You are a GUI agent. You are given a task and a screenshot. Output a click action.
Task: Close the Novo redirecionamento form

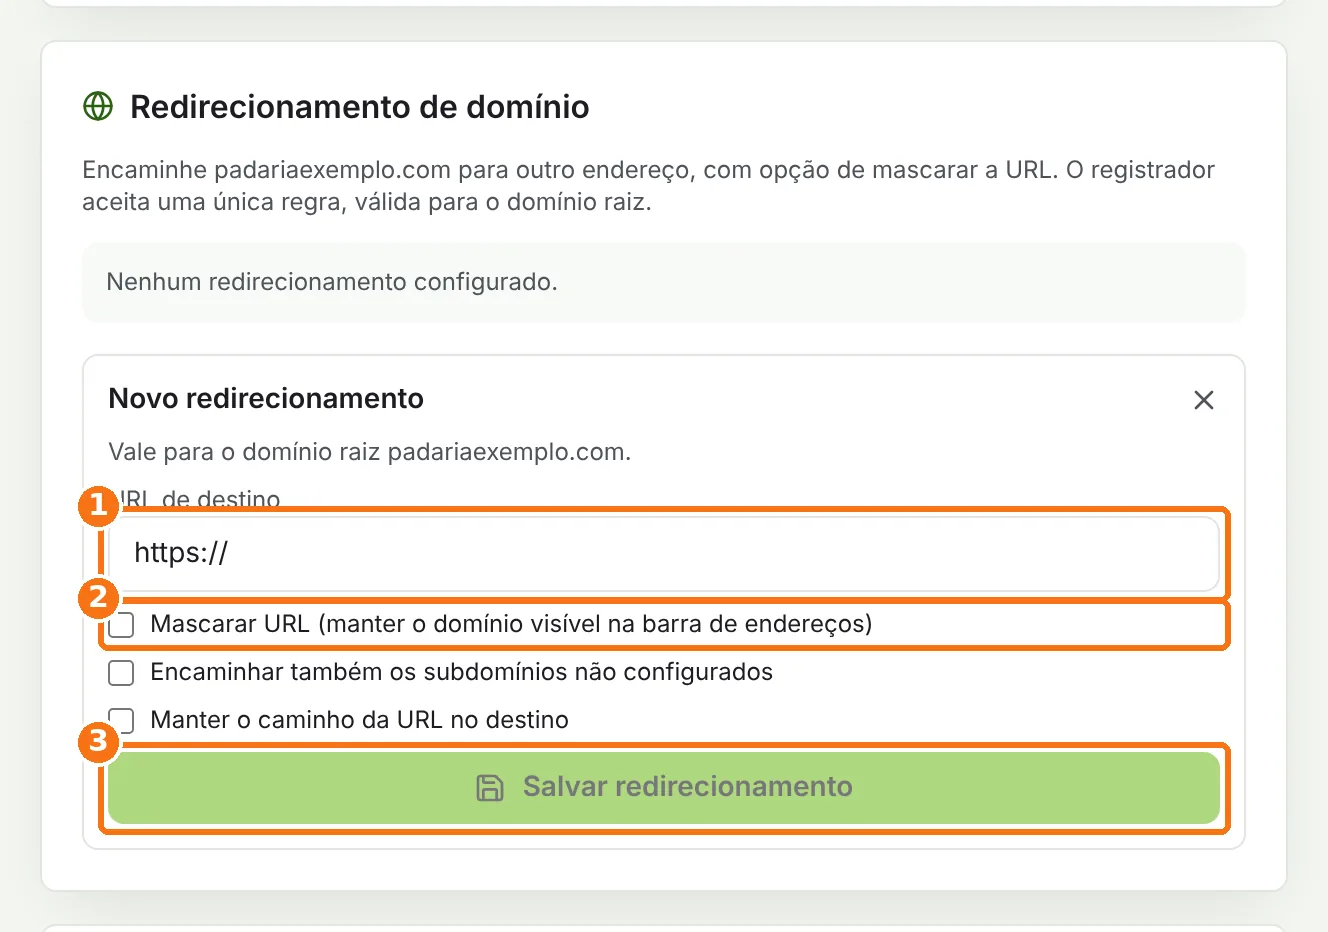tap(1204, 400)
